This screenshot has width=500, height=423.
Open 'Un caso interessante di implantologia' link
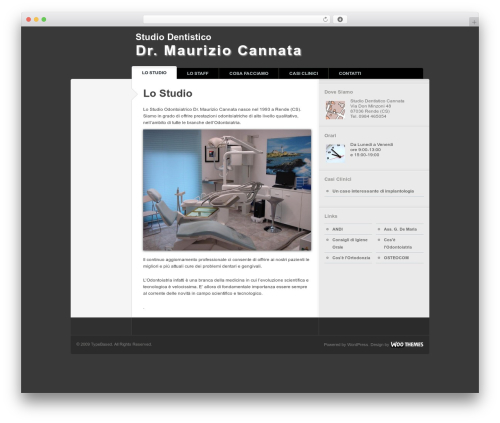(373, 191)
